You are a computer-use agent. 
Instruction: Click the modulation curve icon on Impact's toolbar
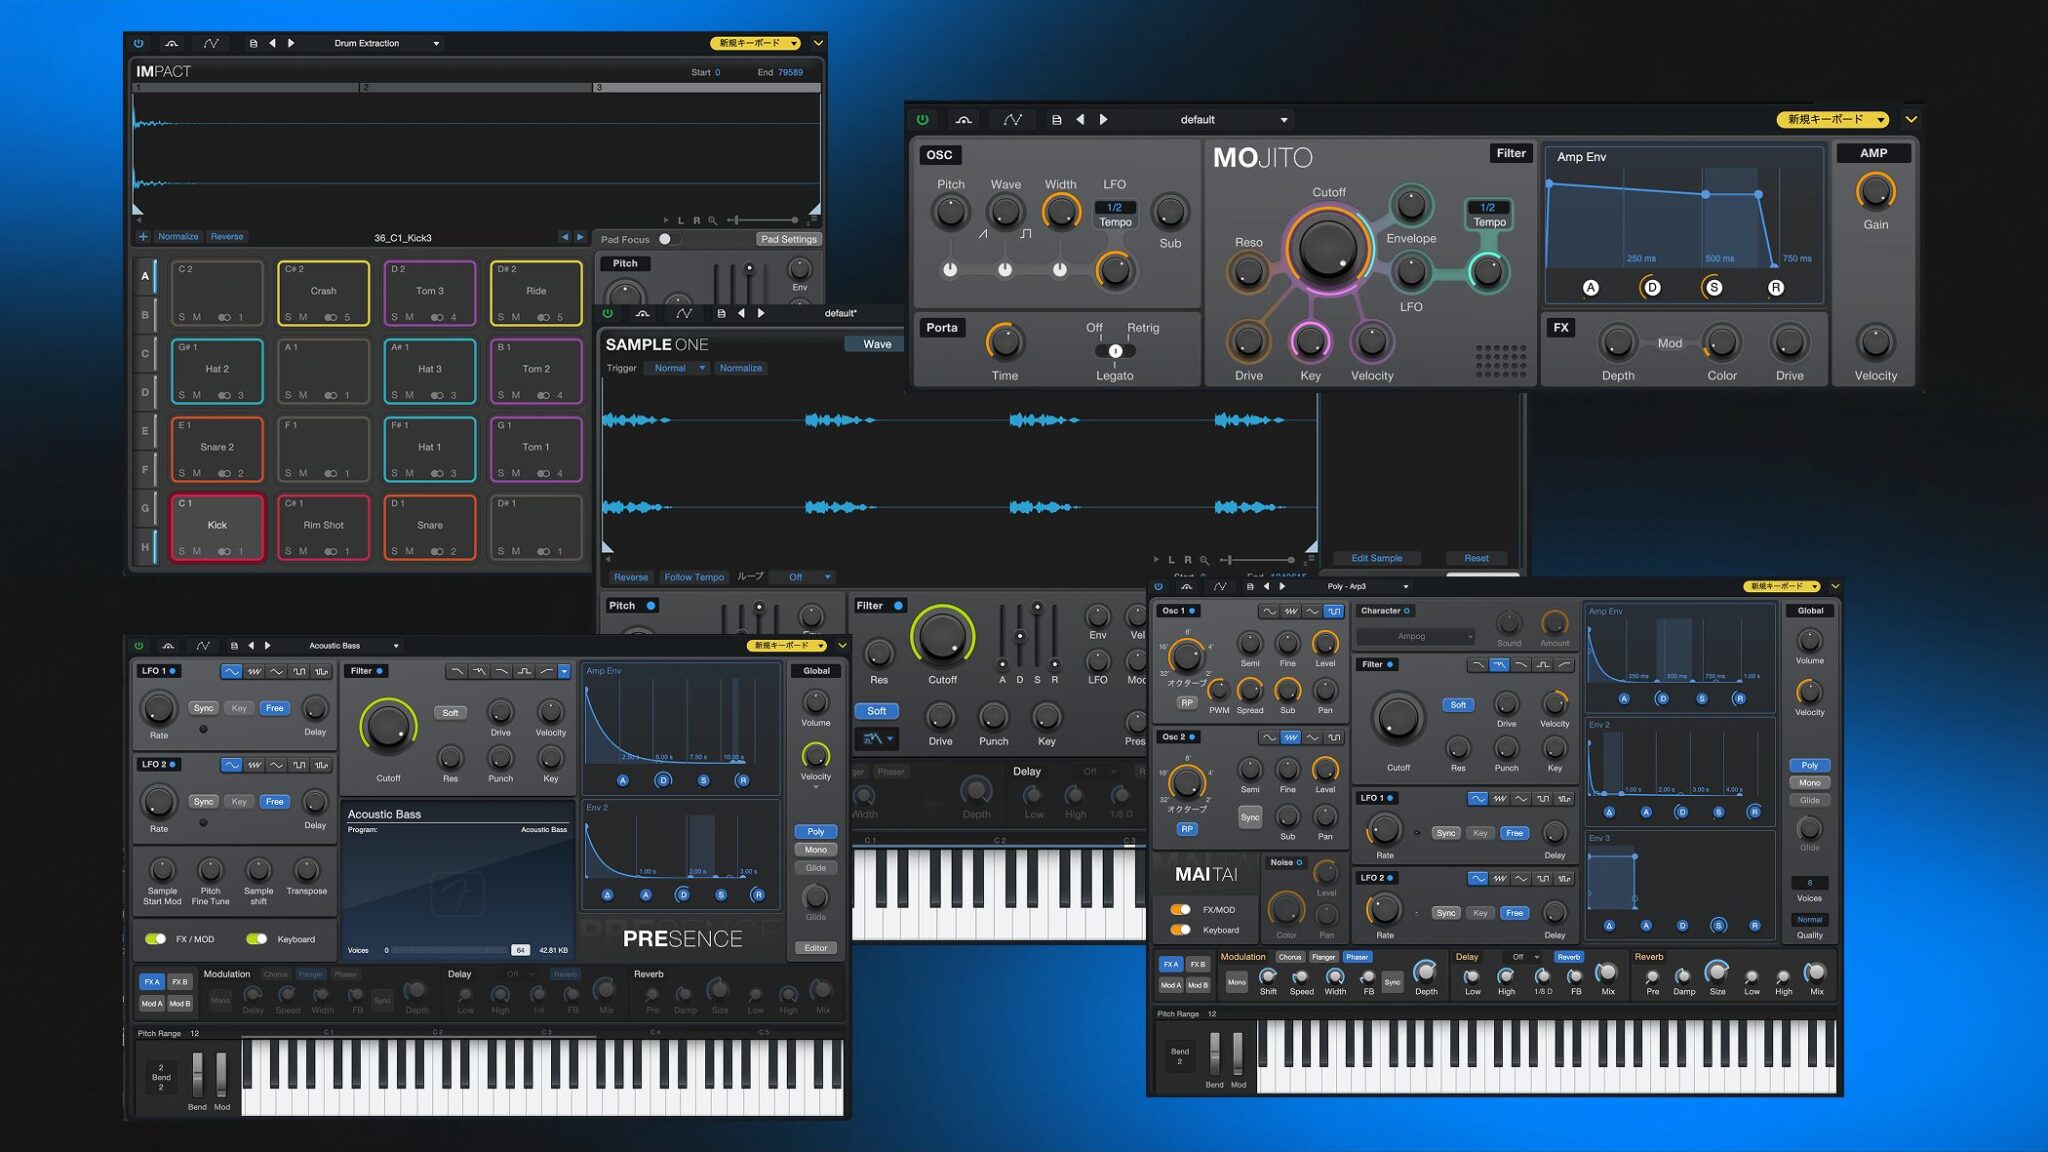pyautogui.click(x=211, y=43)
